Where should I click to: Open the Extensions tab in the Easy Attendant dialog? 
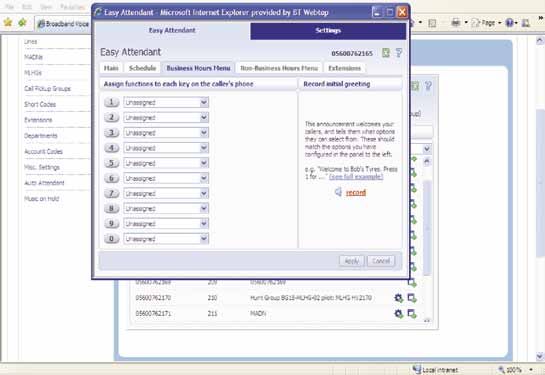tap(344, 68)
